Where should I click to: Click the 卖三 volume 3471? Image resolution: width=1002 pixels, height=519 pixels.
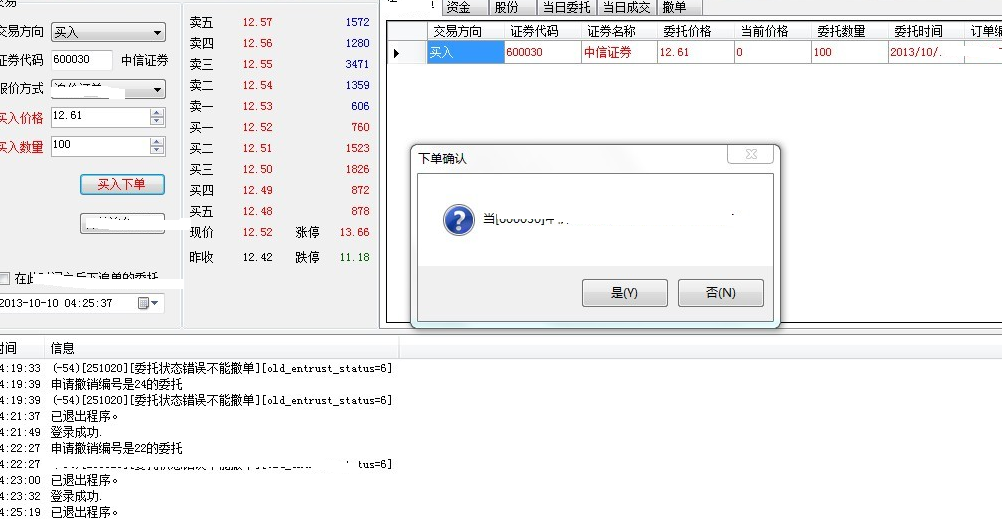[357, 65]
